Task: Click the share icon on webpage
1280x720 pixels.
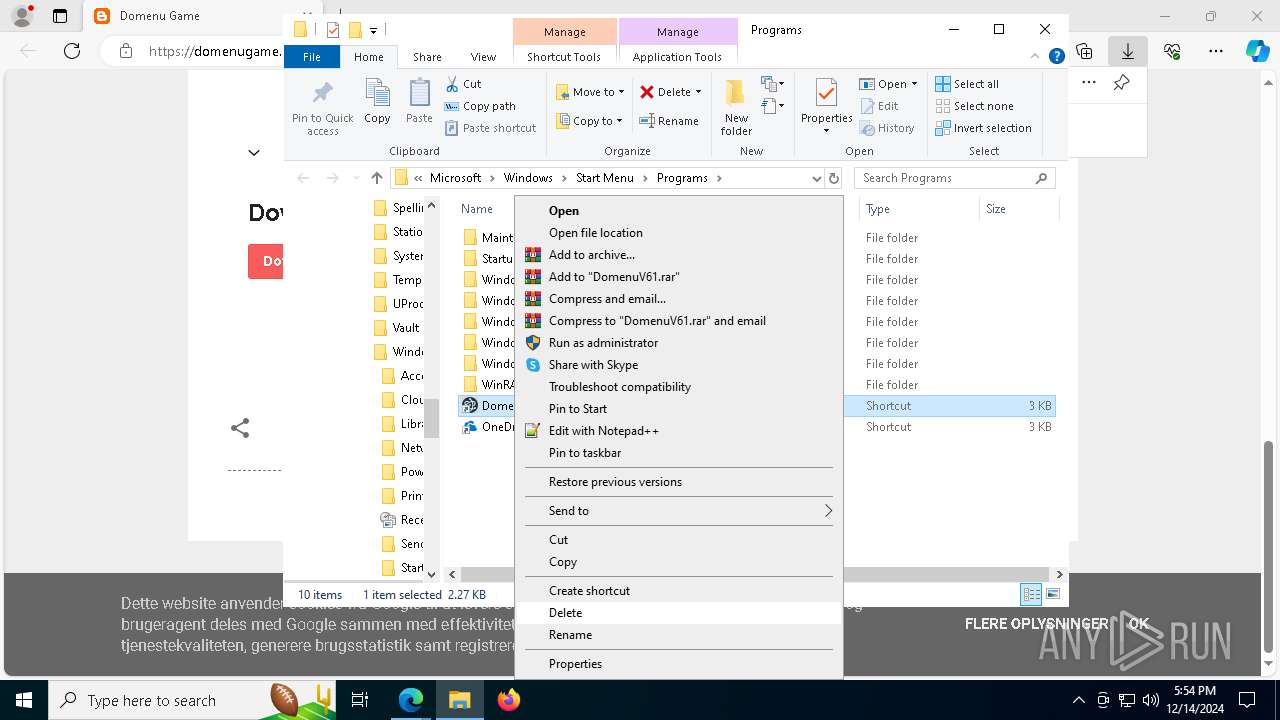Action: 240,428
